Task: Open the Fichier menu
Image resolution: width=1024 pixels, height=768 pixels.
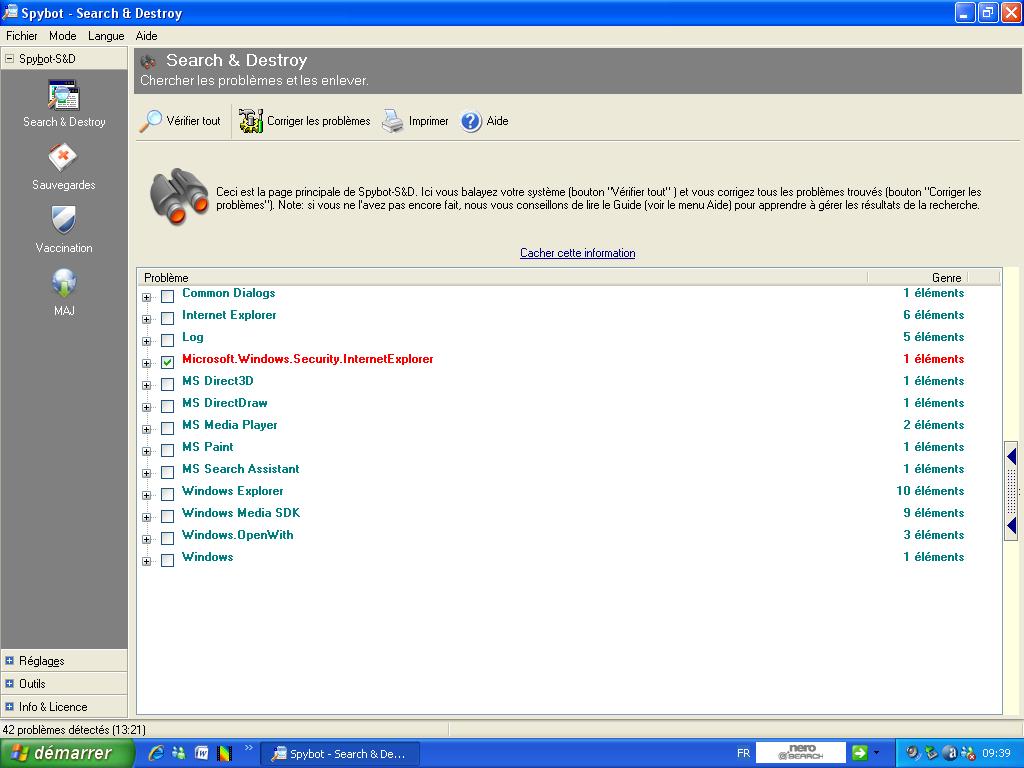Action: 21,36
